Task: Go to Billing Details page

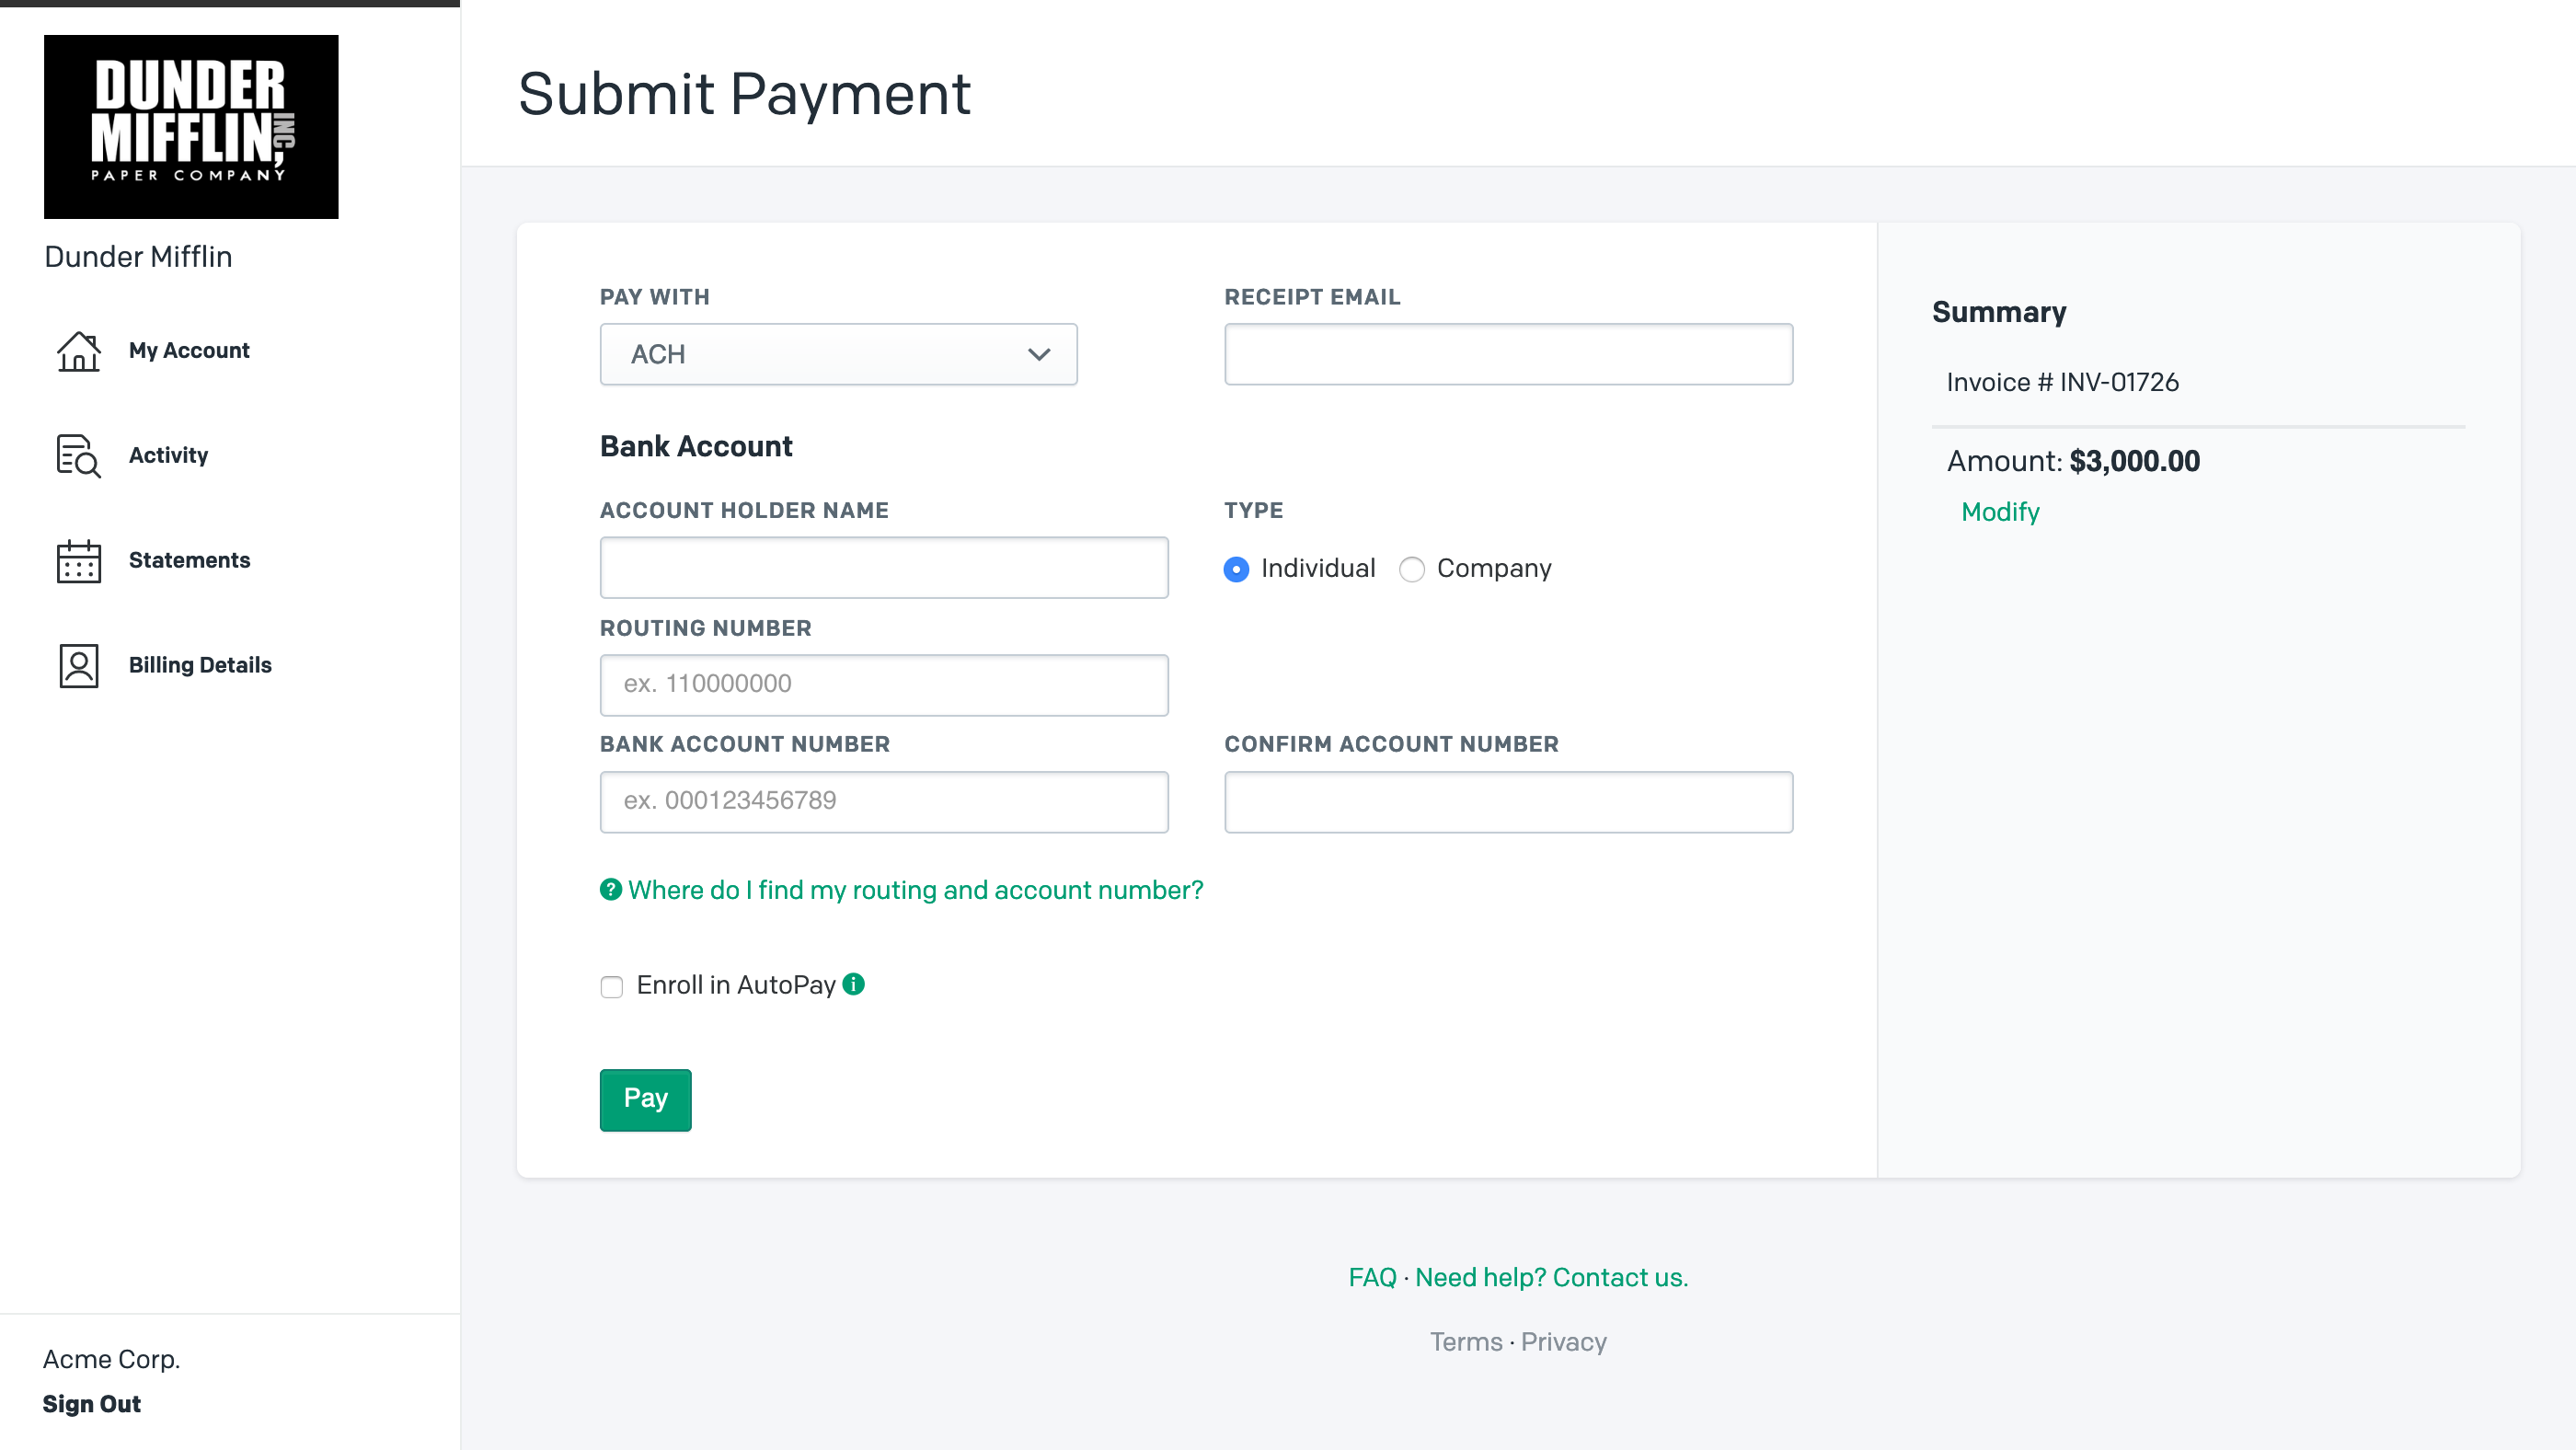Action: [x=200, y=665]
